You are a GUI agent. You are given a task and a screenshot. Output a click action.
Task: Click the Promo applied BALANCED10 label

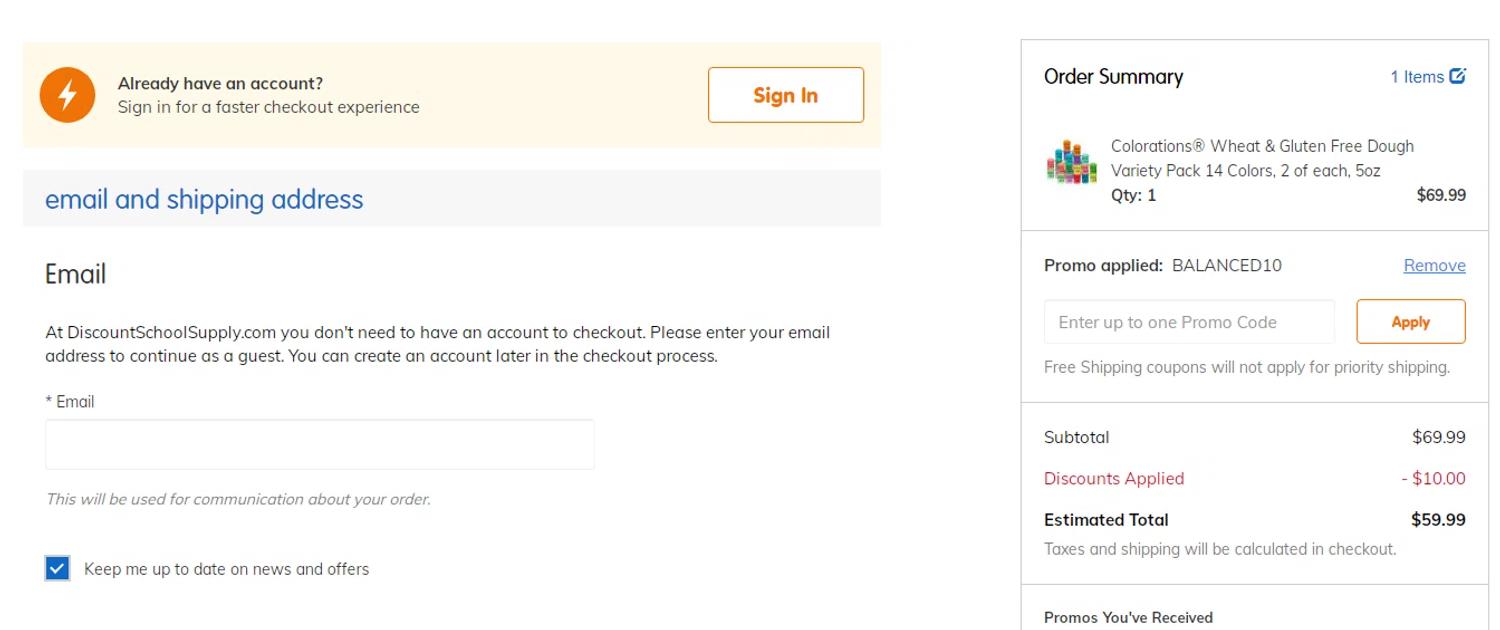1162,265
